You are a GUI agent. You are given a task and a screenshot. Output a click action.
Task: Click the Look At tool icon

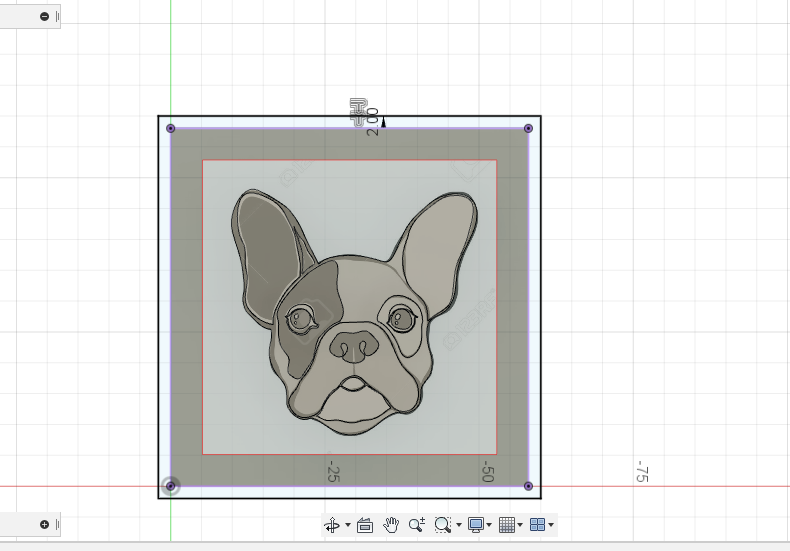coord(365,525)
